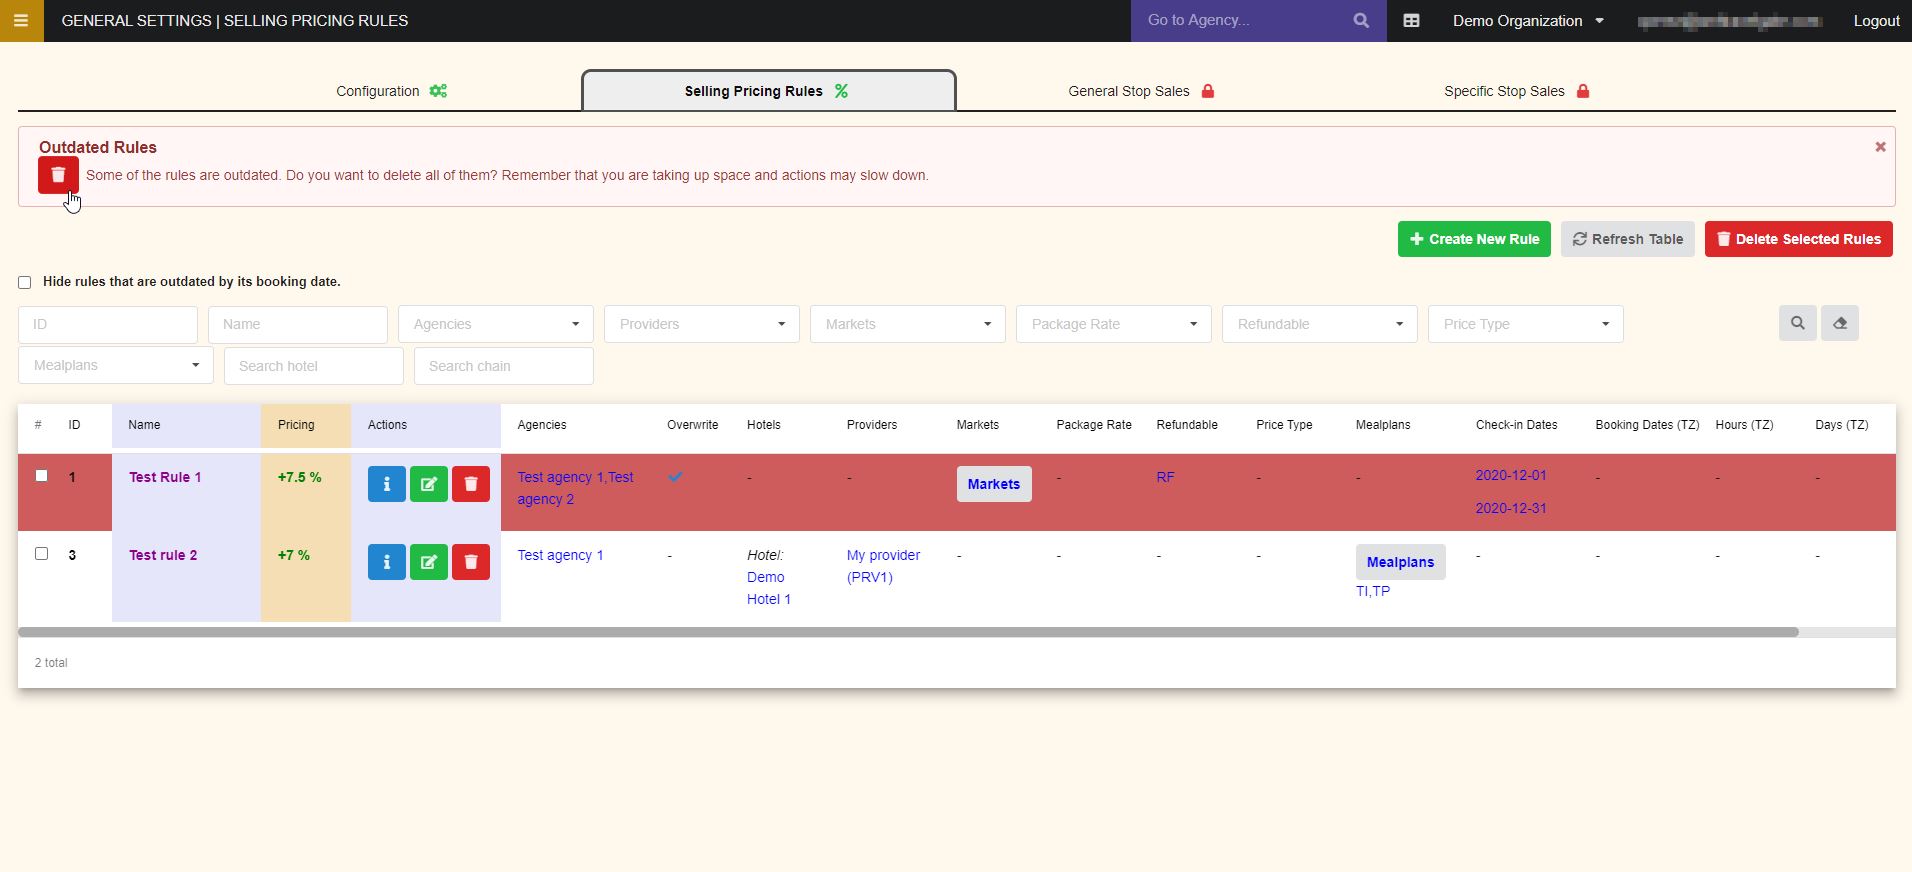Switch to the Configuration tab
The height and width of the screenshot is (872, 1912).
391,91
